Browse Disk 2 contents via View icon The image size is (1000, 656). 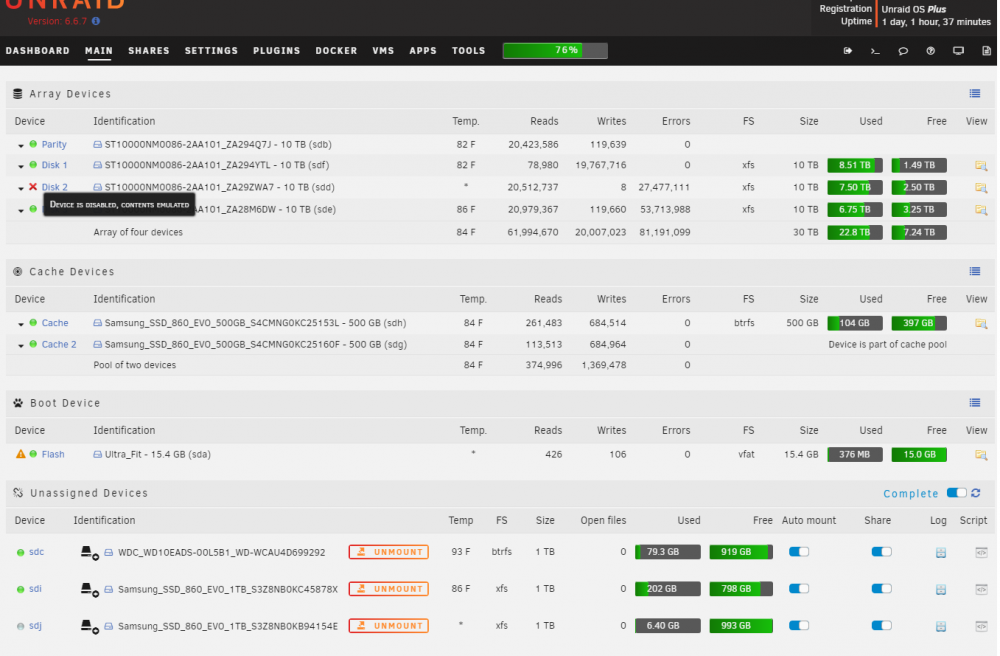(x=981, y=187)
